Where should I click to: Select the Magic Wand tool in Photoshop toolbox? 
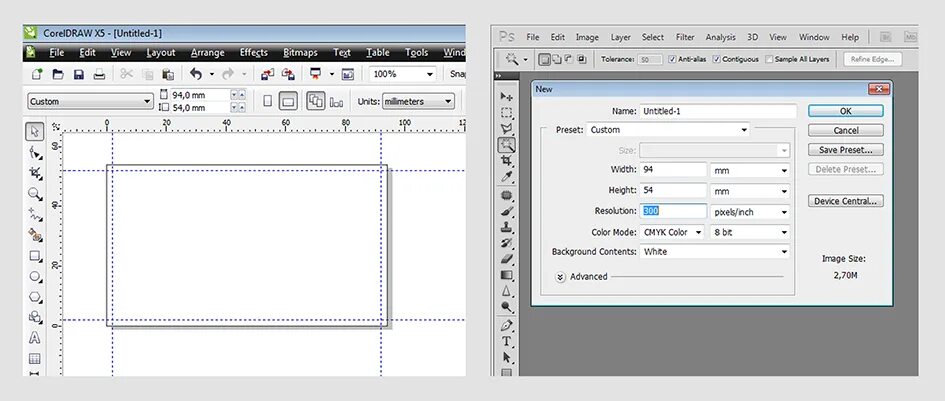coord(507,145)
